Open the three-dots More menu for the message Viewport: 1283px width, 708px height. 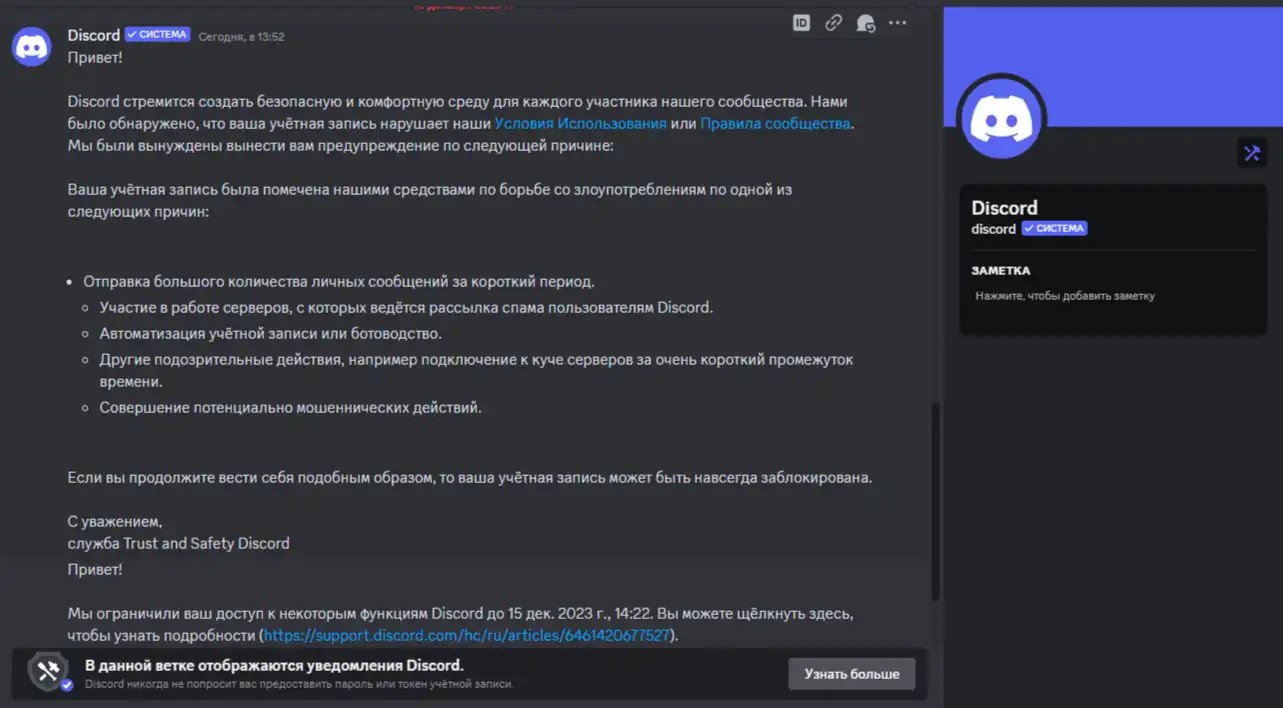tap(898, 23)
